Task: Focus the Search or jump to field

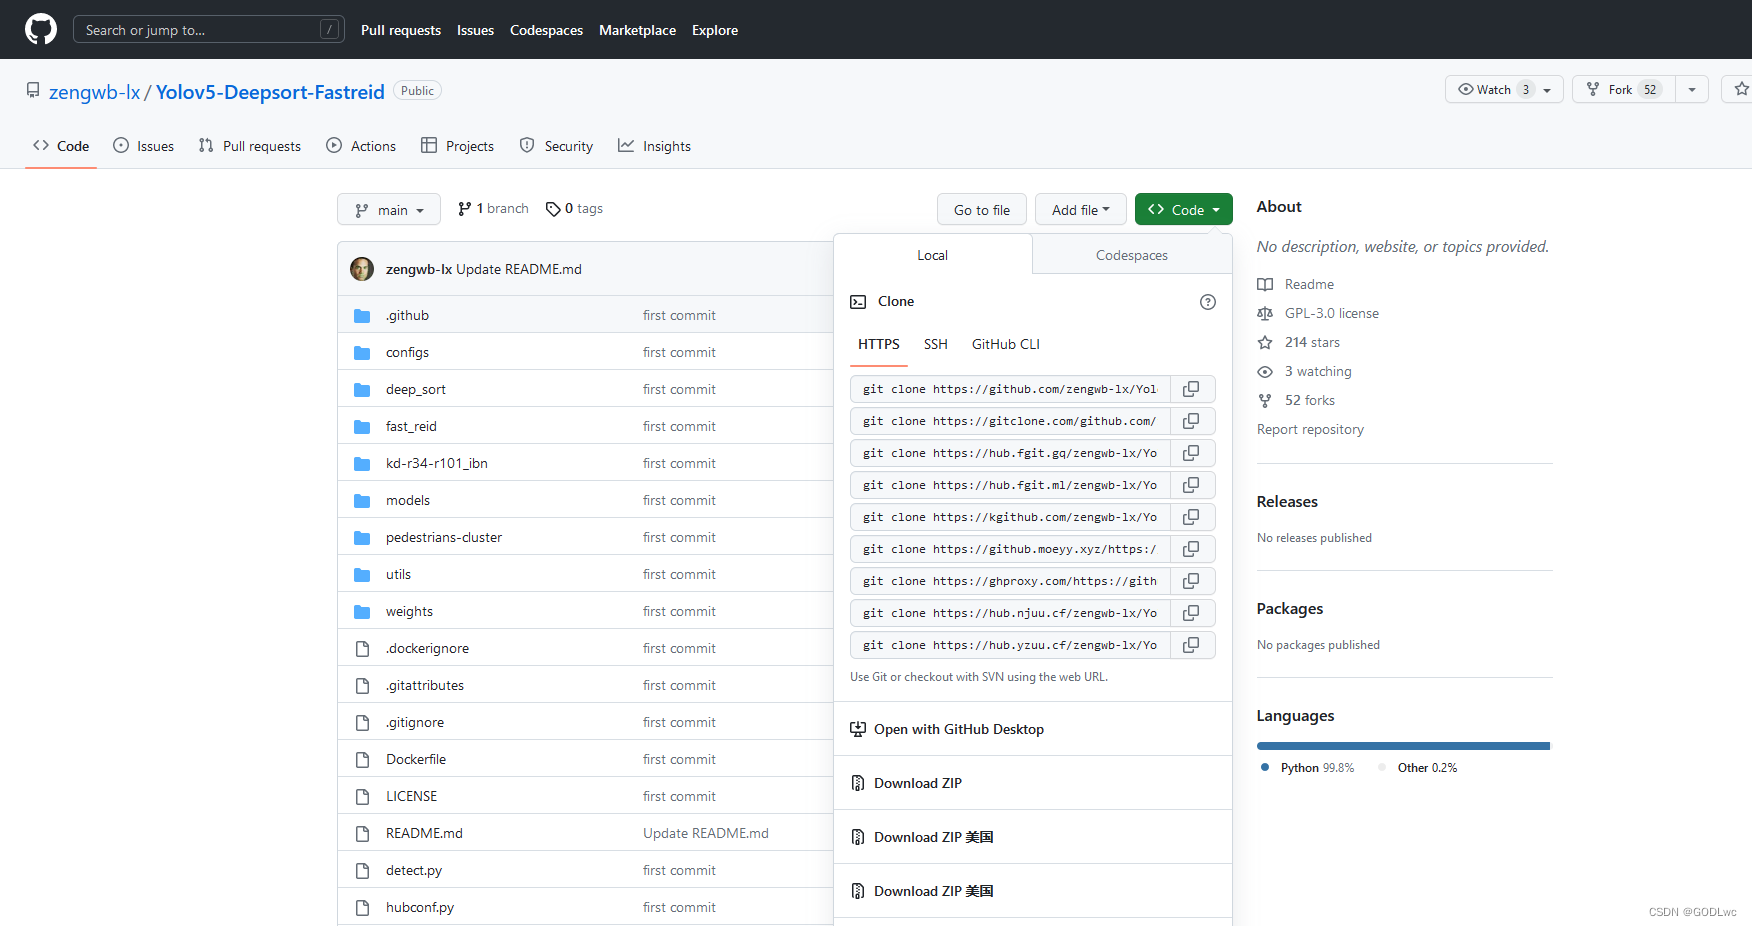Action: point(209,29)
